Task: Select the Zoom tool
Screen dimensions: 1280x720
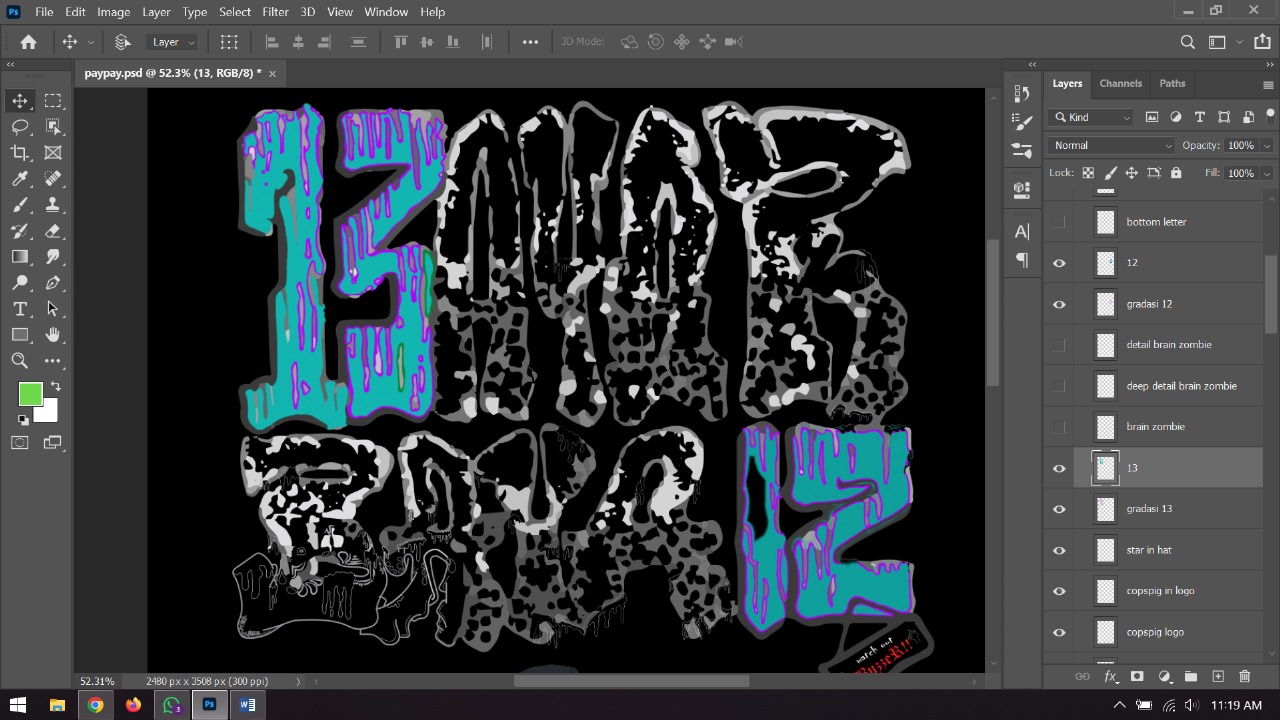Action: [20, 361]
